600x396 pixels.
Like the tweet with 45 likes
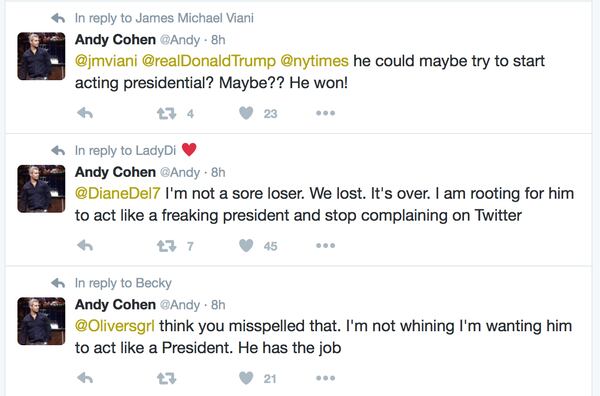point(246,246)
